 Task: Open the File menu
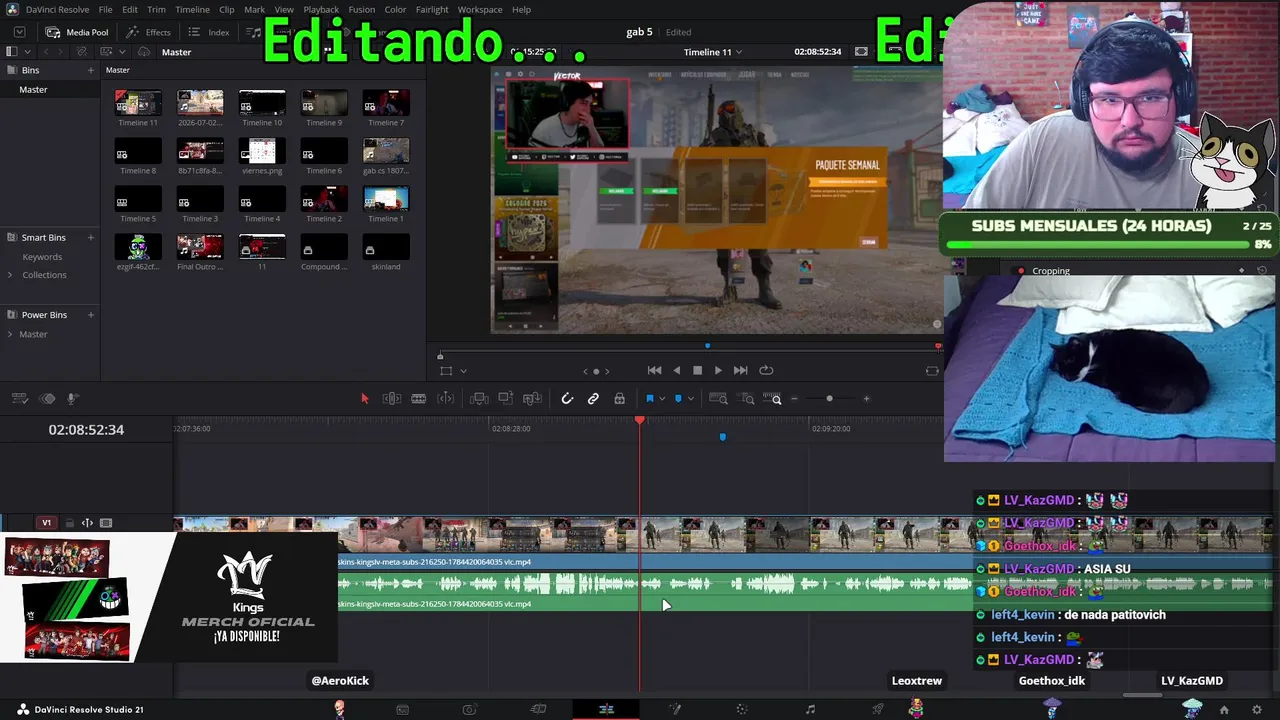point(105,10)
